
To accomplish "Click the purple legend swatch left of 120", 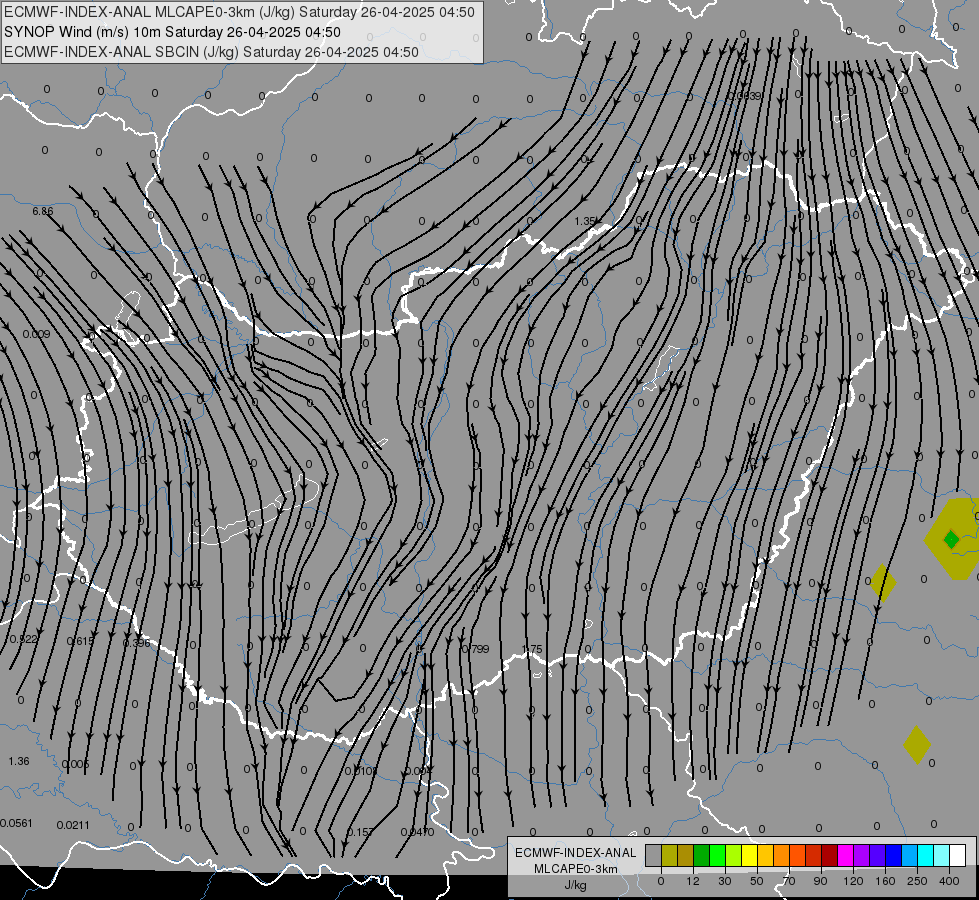I will [x=861, y=855].
